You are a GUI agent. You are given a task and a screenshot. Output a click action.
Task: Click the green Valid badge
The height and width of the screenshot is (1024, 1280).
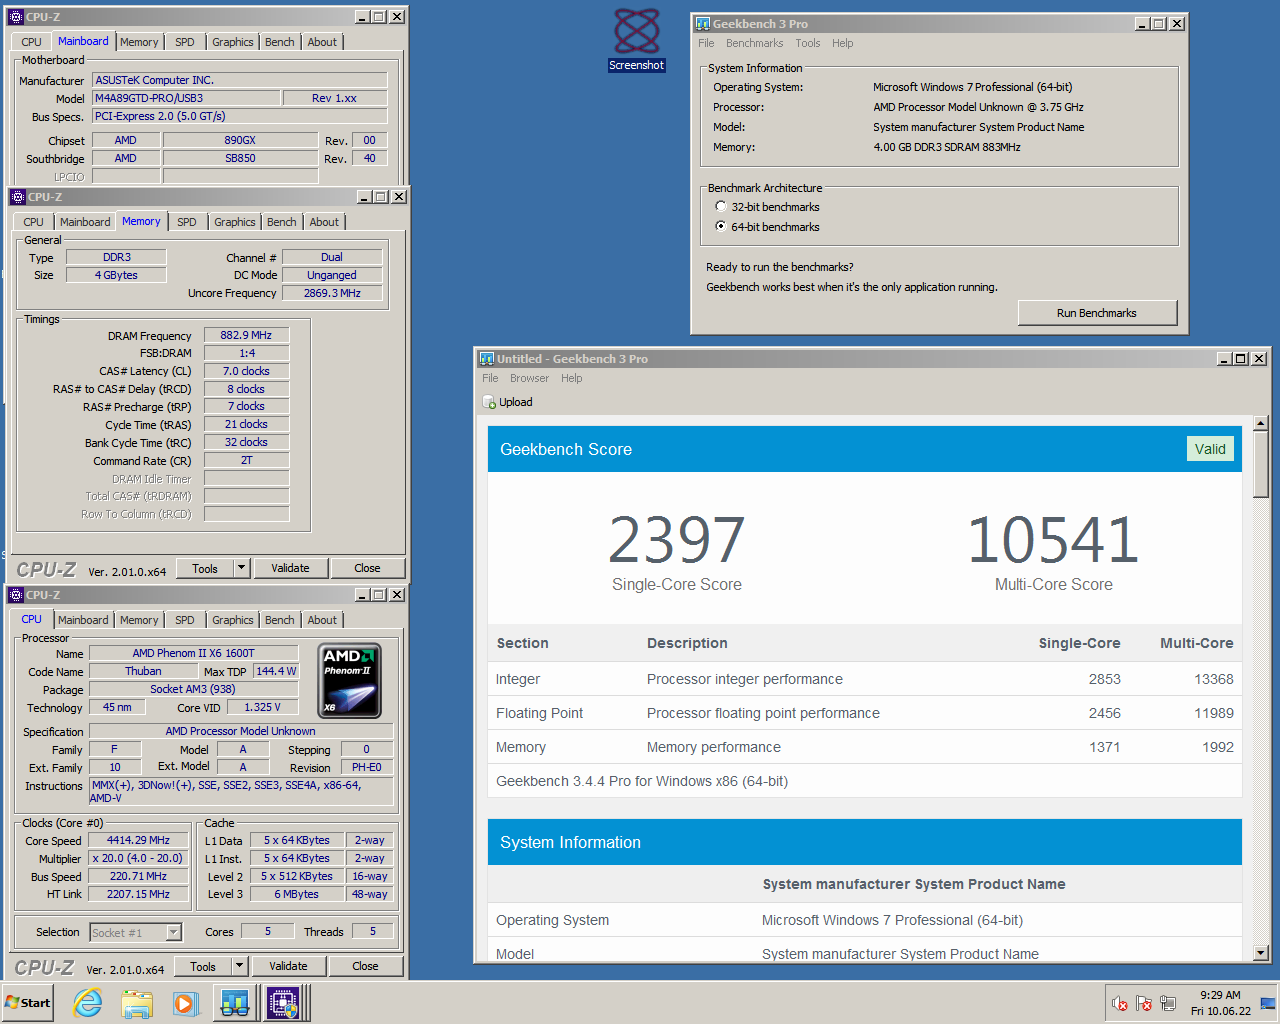(x=1210, y=449)
